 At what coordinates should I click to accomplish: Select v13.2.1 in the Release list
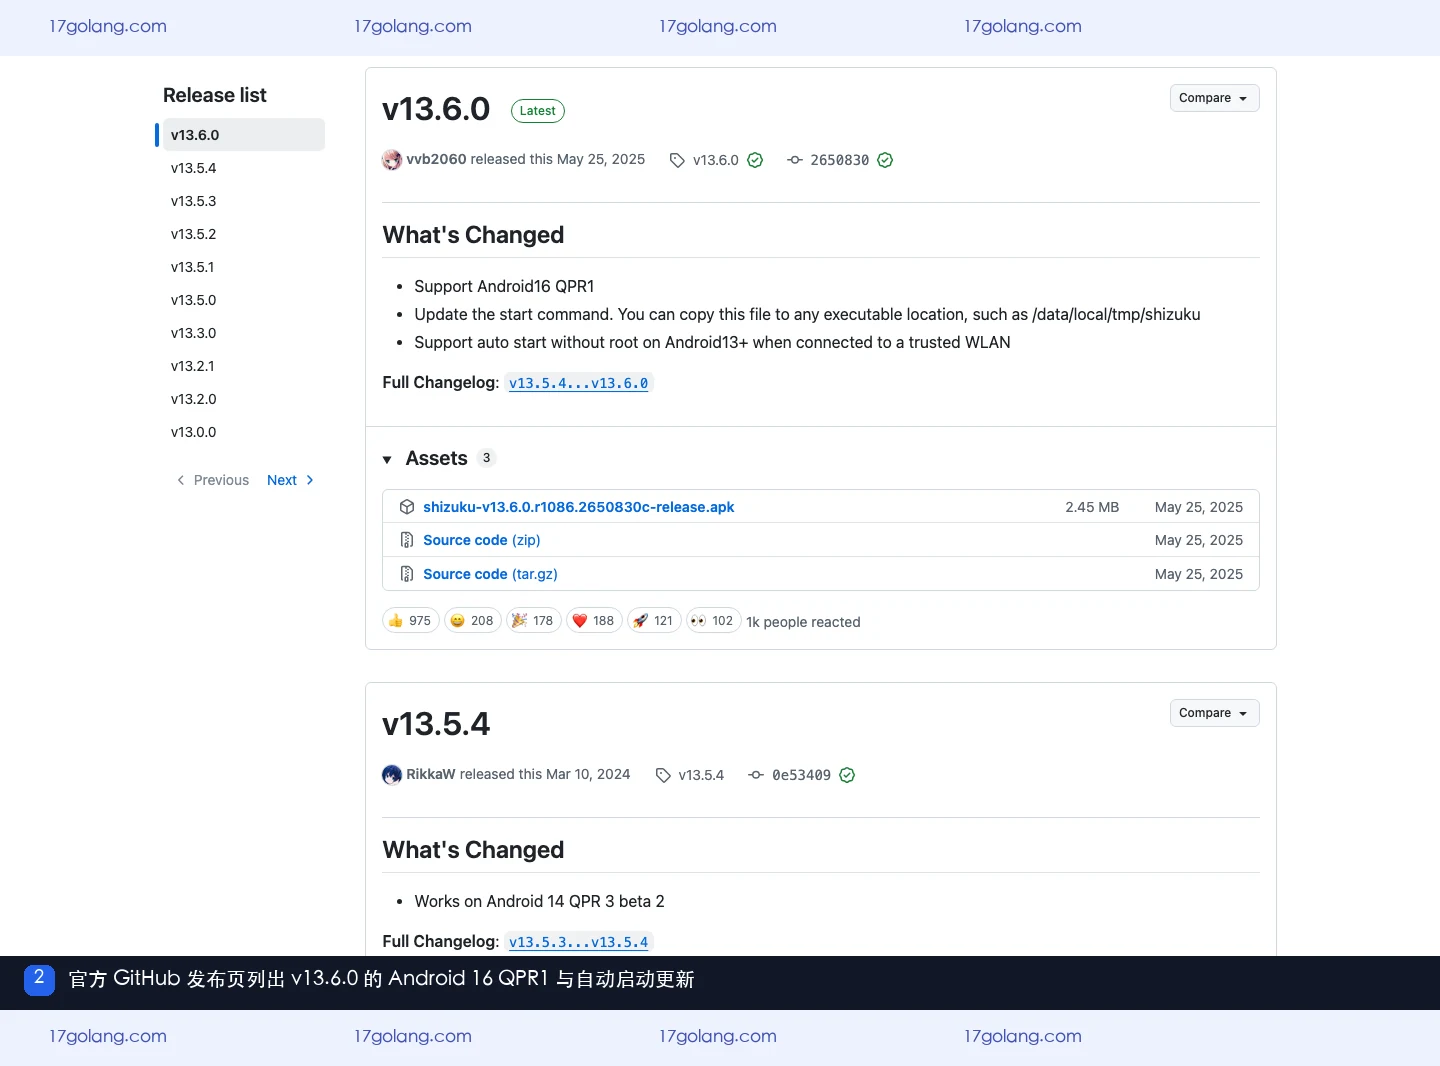coord(244,366)
